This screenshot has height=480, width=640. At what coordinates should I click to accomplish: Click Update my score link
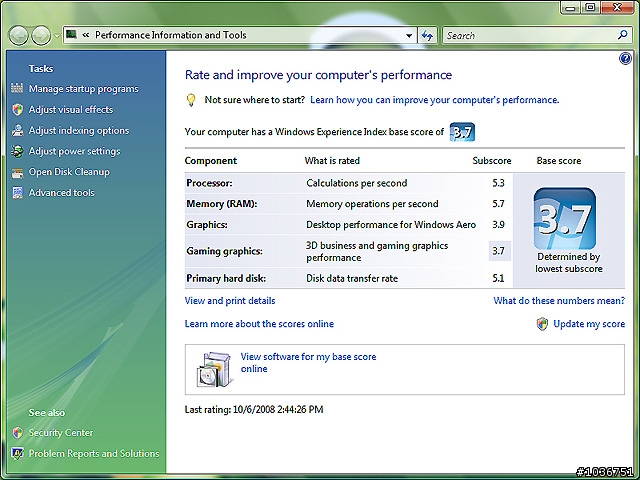(589, 324)
